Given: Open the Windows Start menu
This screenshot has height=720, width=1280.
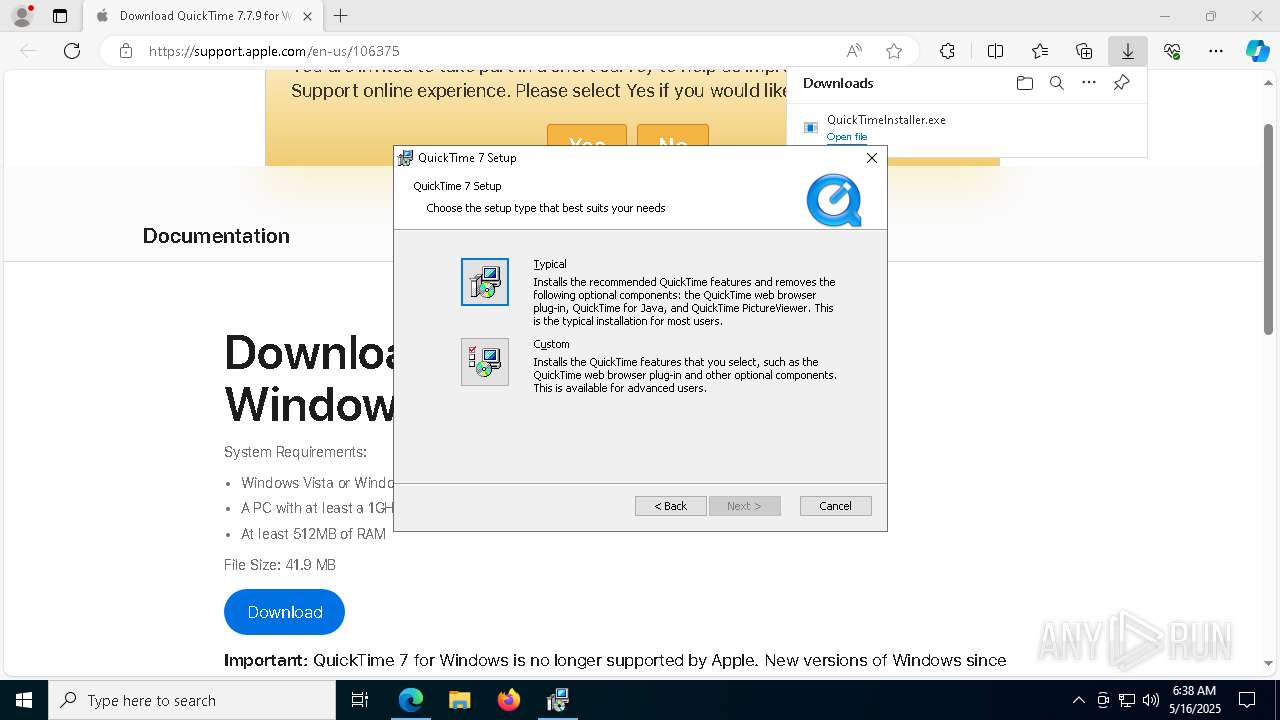Looking at the screenshot, I should (24, 700).
